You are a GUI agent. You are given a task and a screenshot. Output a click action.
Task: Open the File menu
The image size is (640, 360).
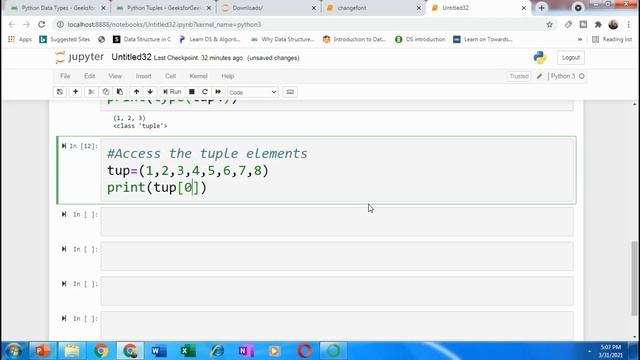click(x=65, y=76)
